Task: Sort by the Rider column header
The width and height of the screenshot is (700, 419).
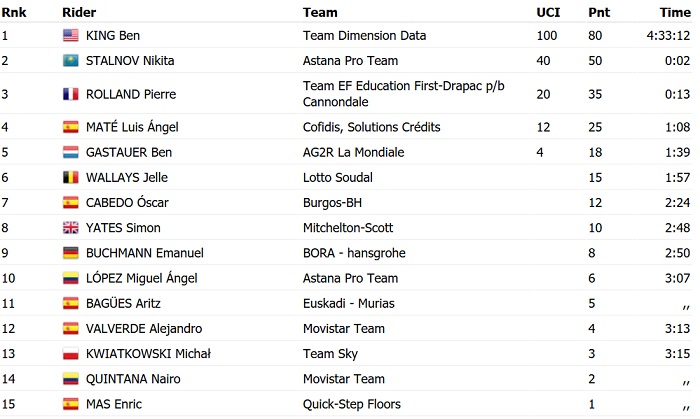Action: pos(79,13)
